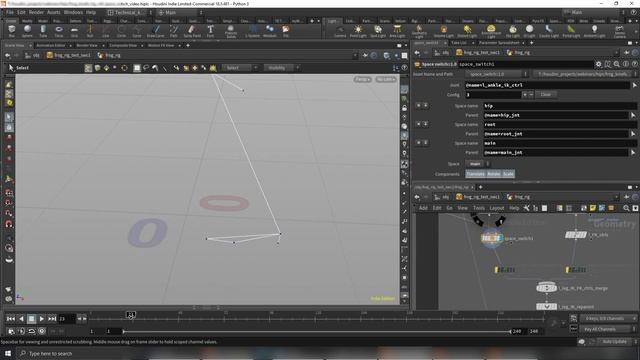Viewport: 640px width, 360px height.
Task: Click the sticky note icon in network toolbar
Action: click(x=593, y=208)
